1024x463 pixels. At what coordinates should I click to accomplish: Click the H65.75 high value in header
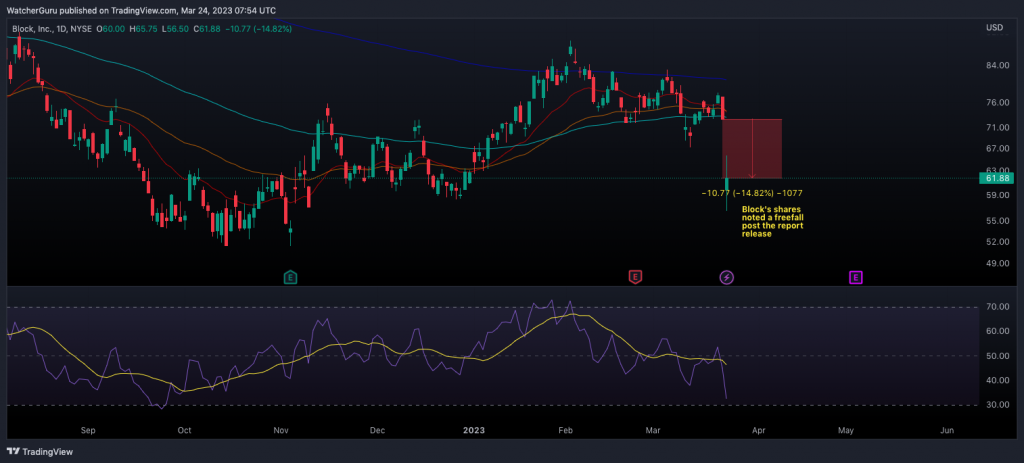pyautogui.click(x=143, y=29)
